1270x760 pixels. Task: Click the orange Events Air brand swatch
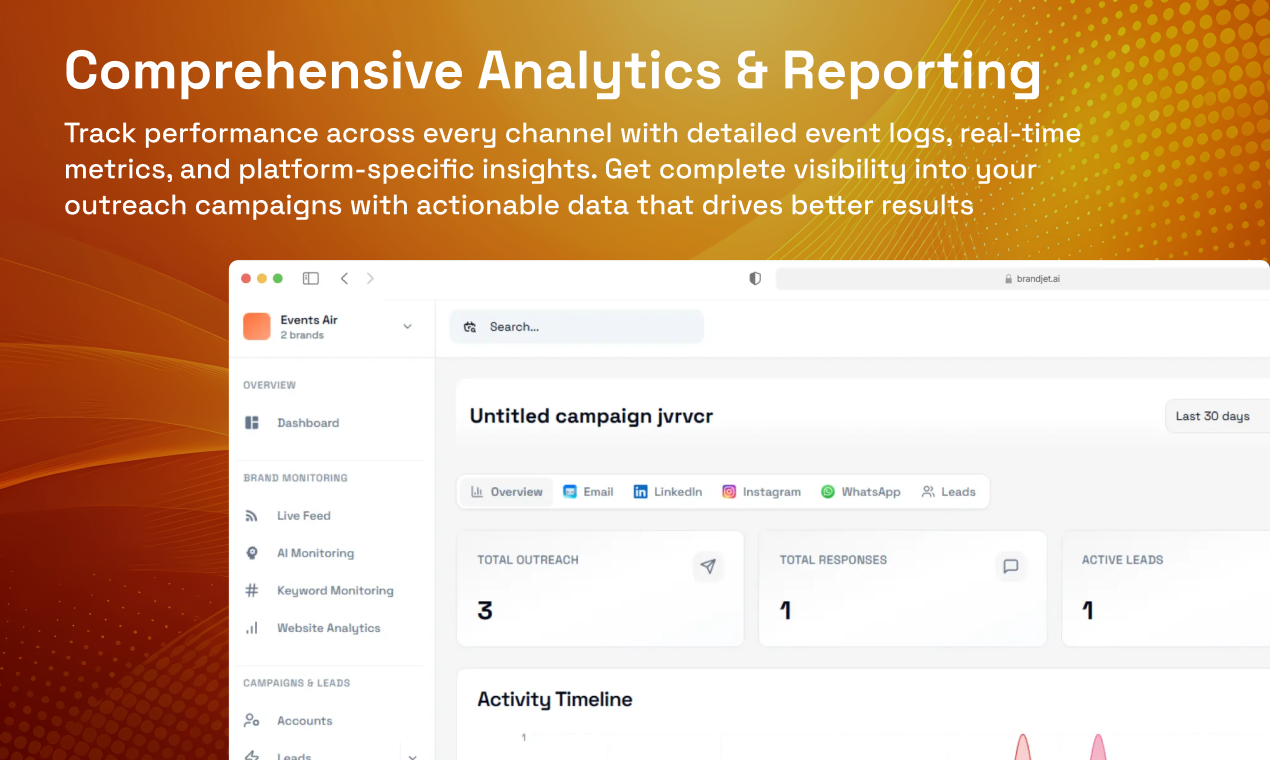click(x=257, y=326)
